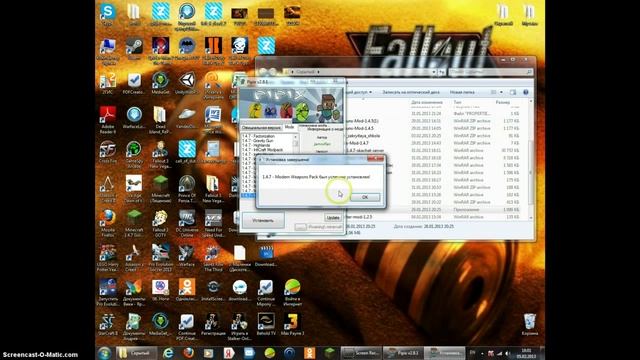Click the volume icon in system tray
Image resolution: width=640 pixels, height=360 pixels.
point(508,353)
